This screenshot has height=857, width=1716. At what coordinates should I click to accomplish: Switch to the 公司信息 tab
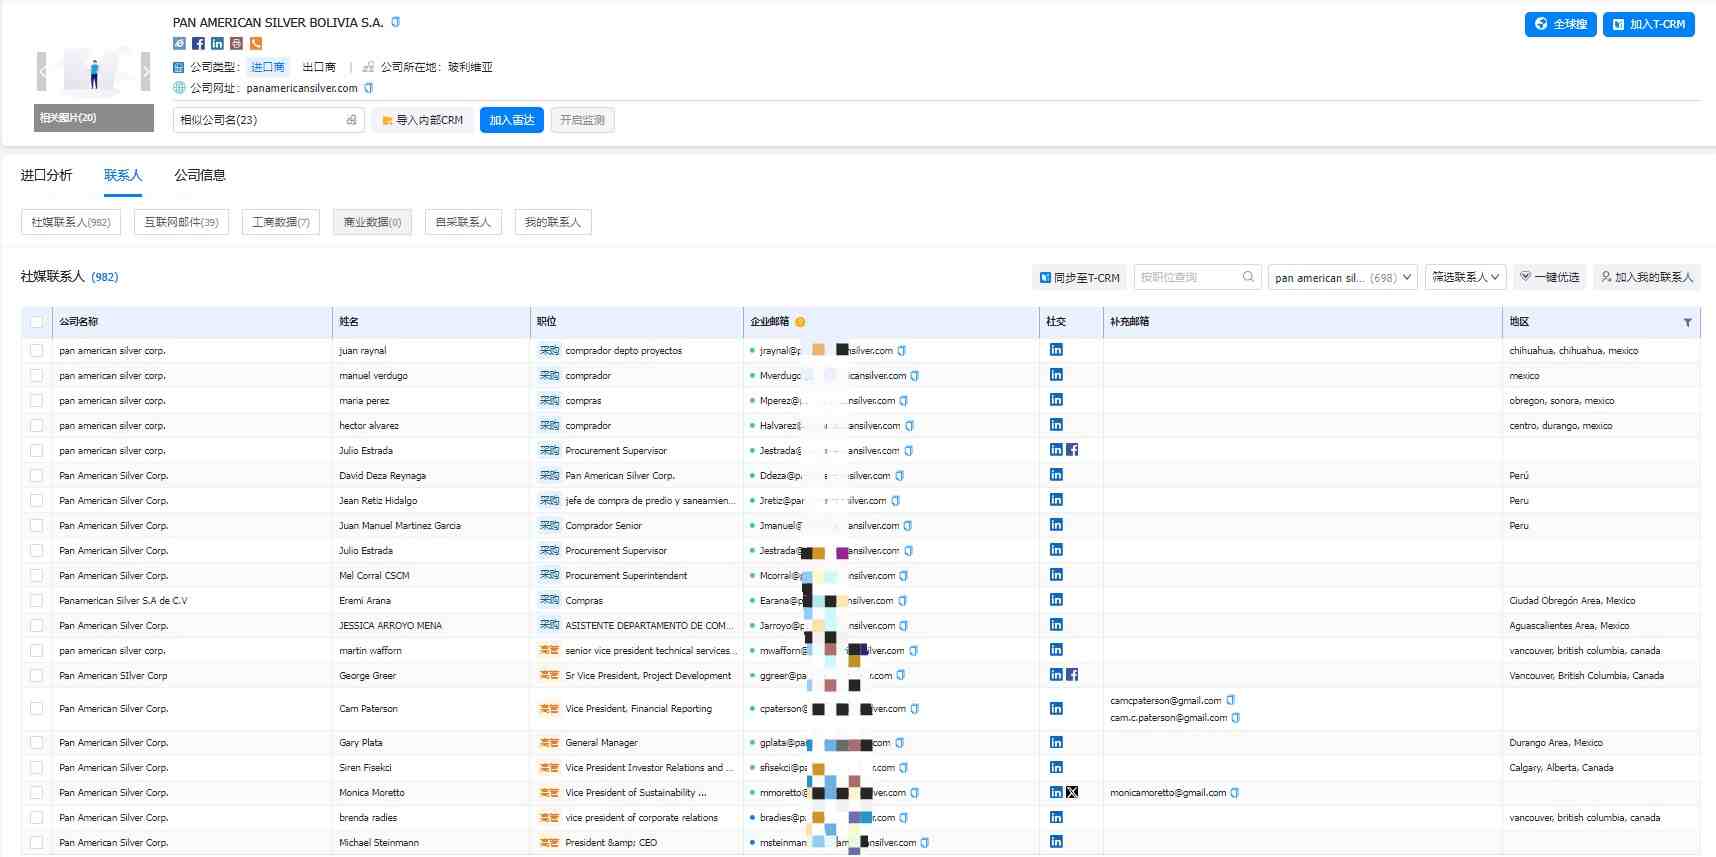[x=200, y=175]
